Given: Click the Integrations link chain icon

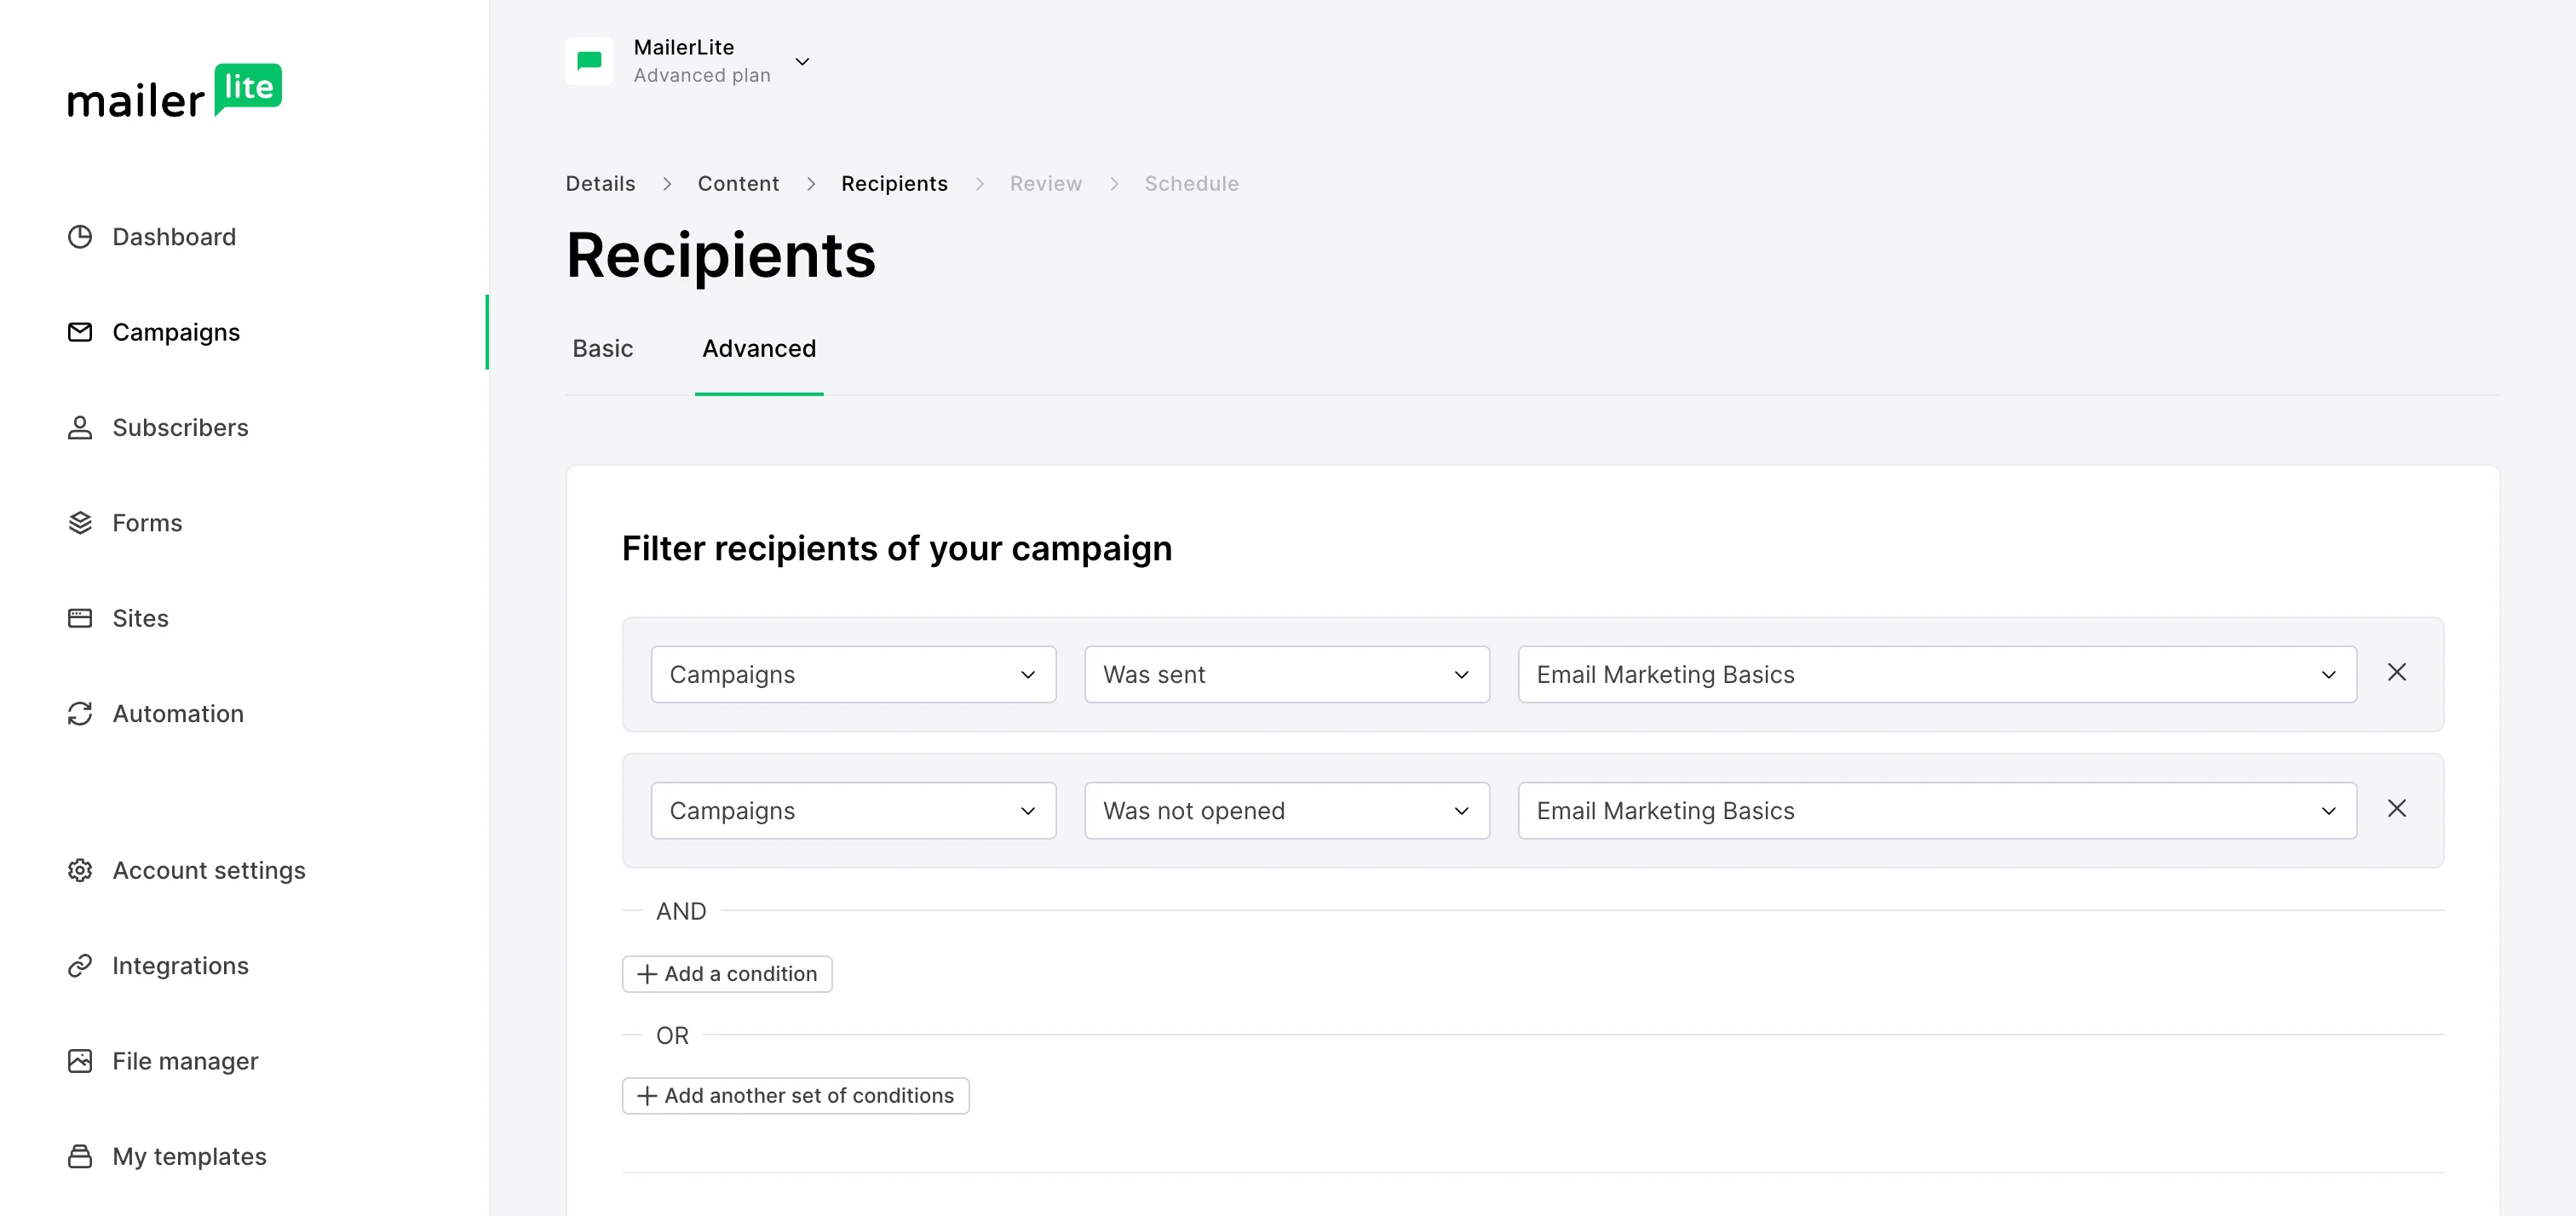Looking at the screenshot, I should pos(80,966).
